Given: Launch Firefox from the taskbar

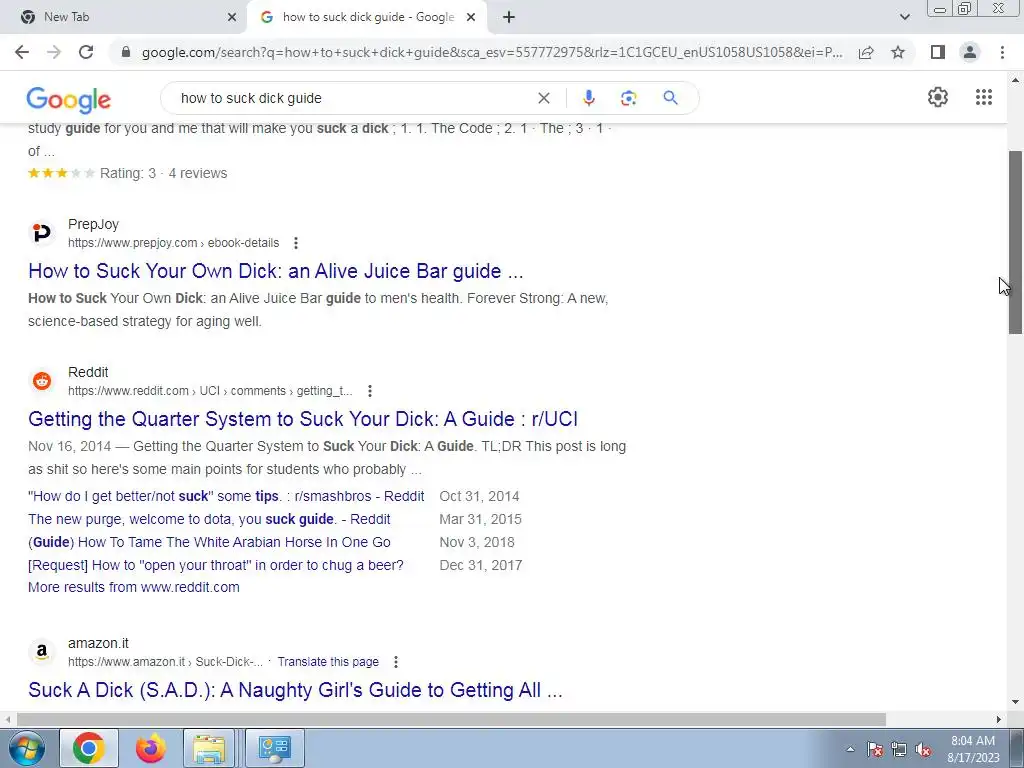Looking at the screenshot, I should (150, 748).
